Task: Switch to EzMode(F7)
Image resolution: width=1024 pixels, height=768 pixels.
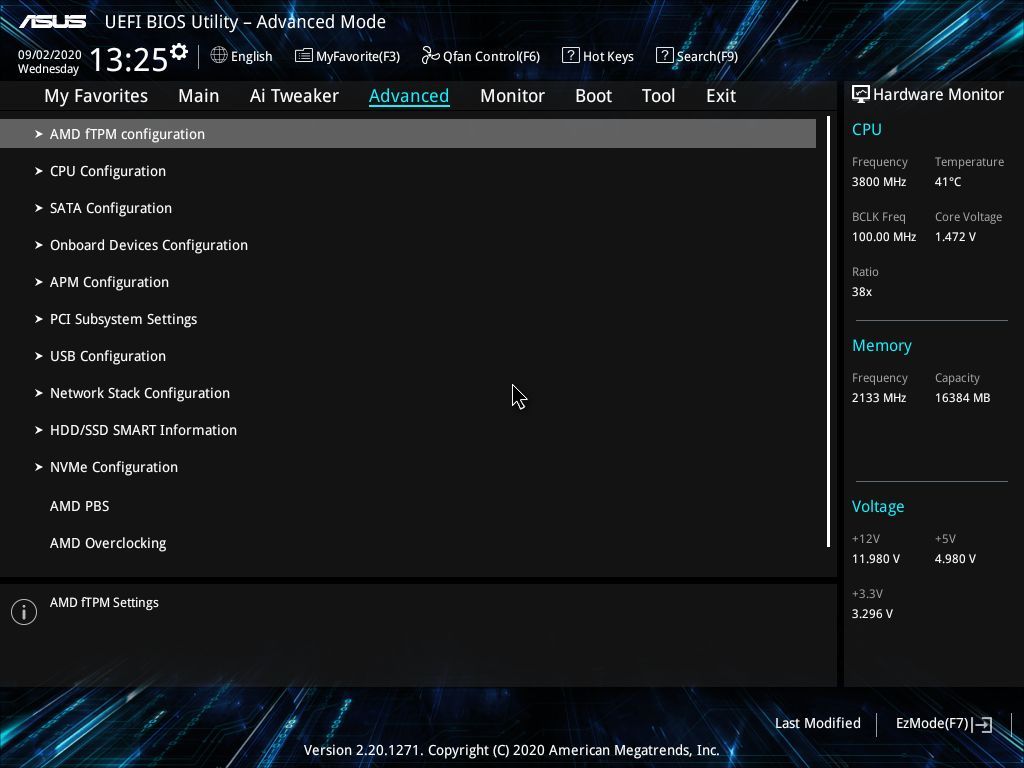Action: click(944, 723)
